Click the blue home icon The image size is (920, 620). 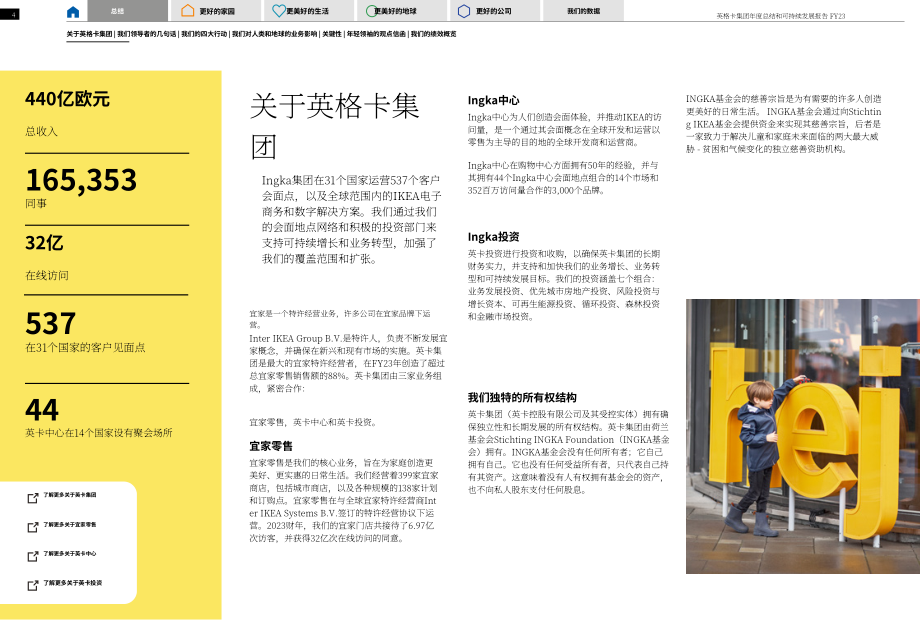[73, 11]
